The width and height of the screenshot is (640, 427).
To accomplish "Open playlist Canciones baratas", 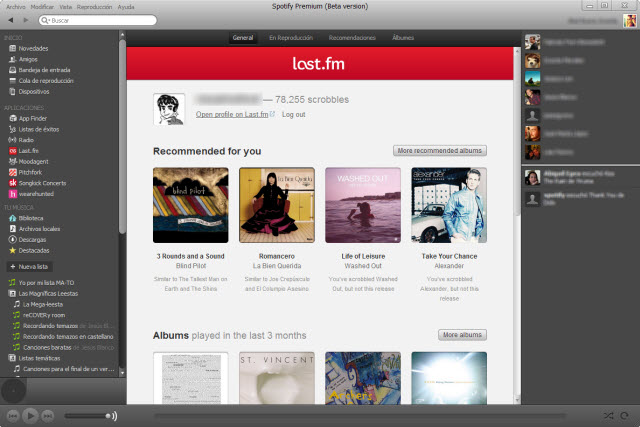I will [x=47, y=347].
